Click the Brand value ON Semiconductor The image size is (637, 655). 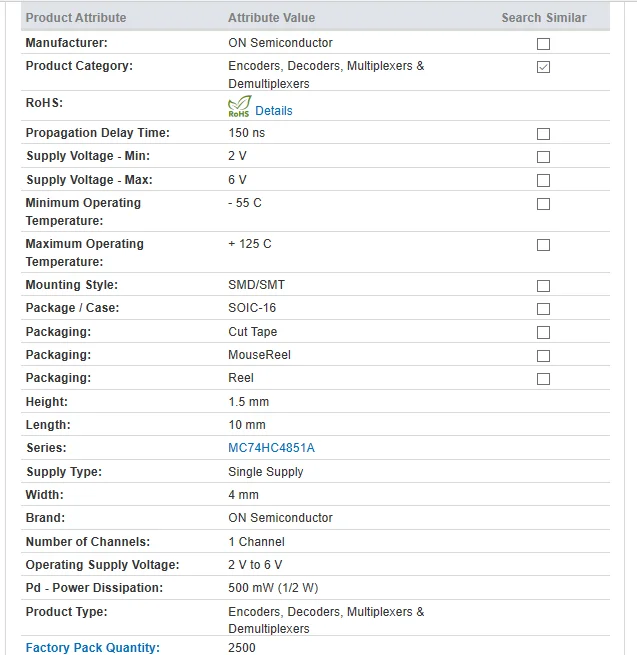click(280, 518)
